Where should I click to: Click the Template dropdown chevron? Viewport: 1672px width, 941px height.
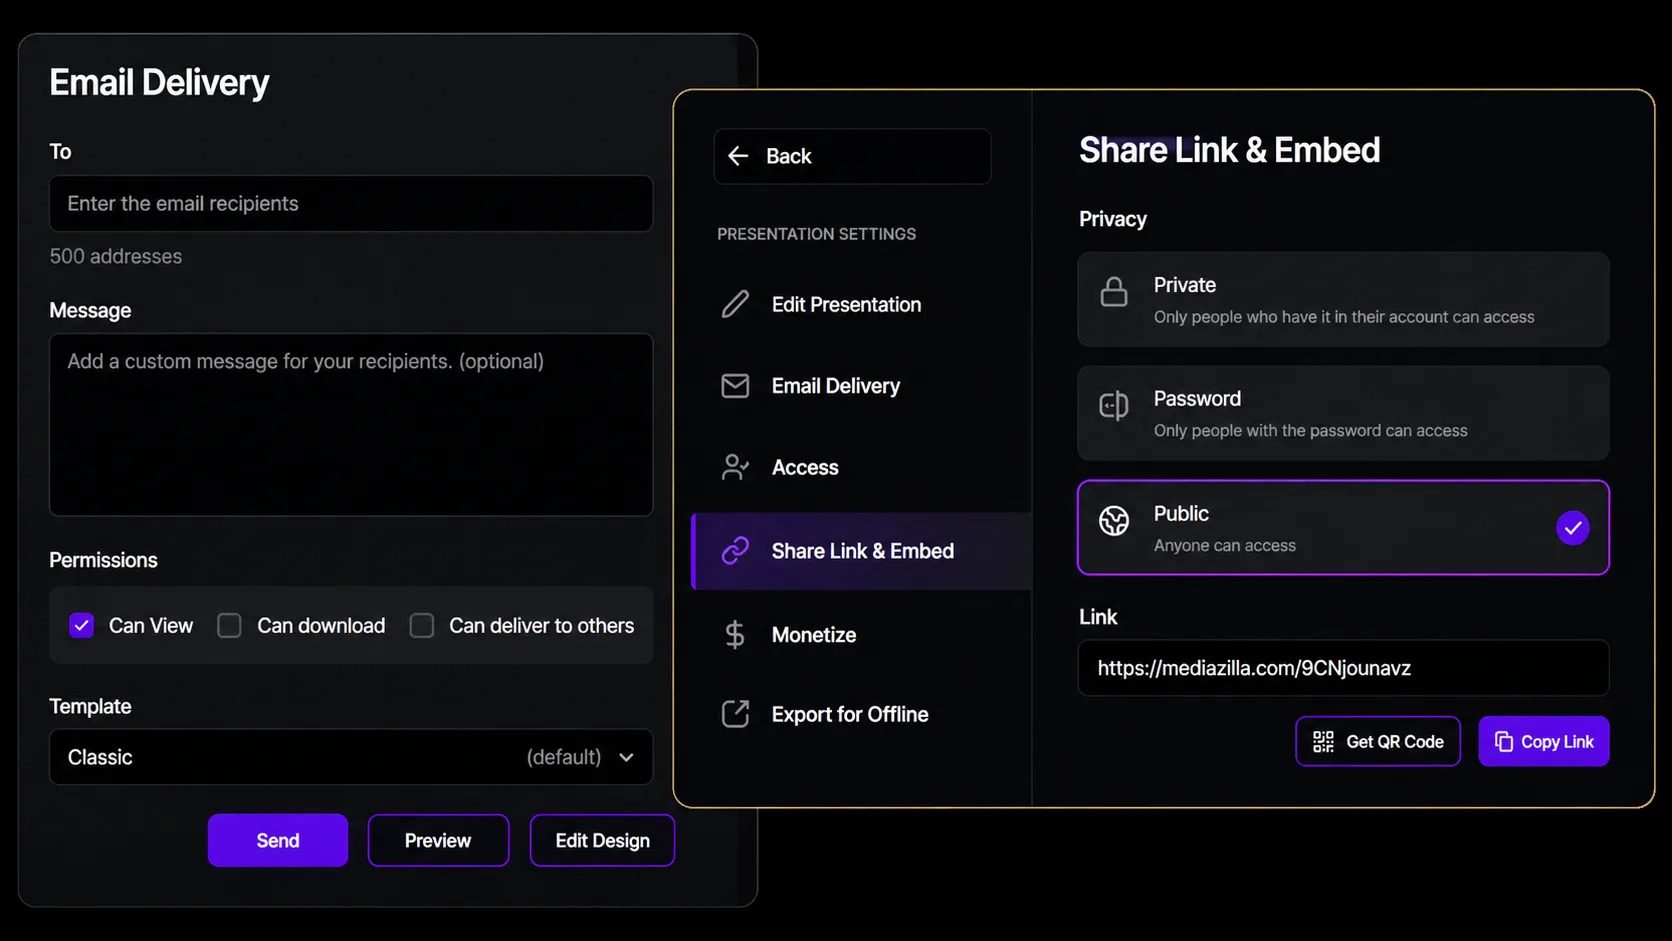pyautogui.click(x=626, y=757)
